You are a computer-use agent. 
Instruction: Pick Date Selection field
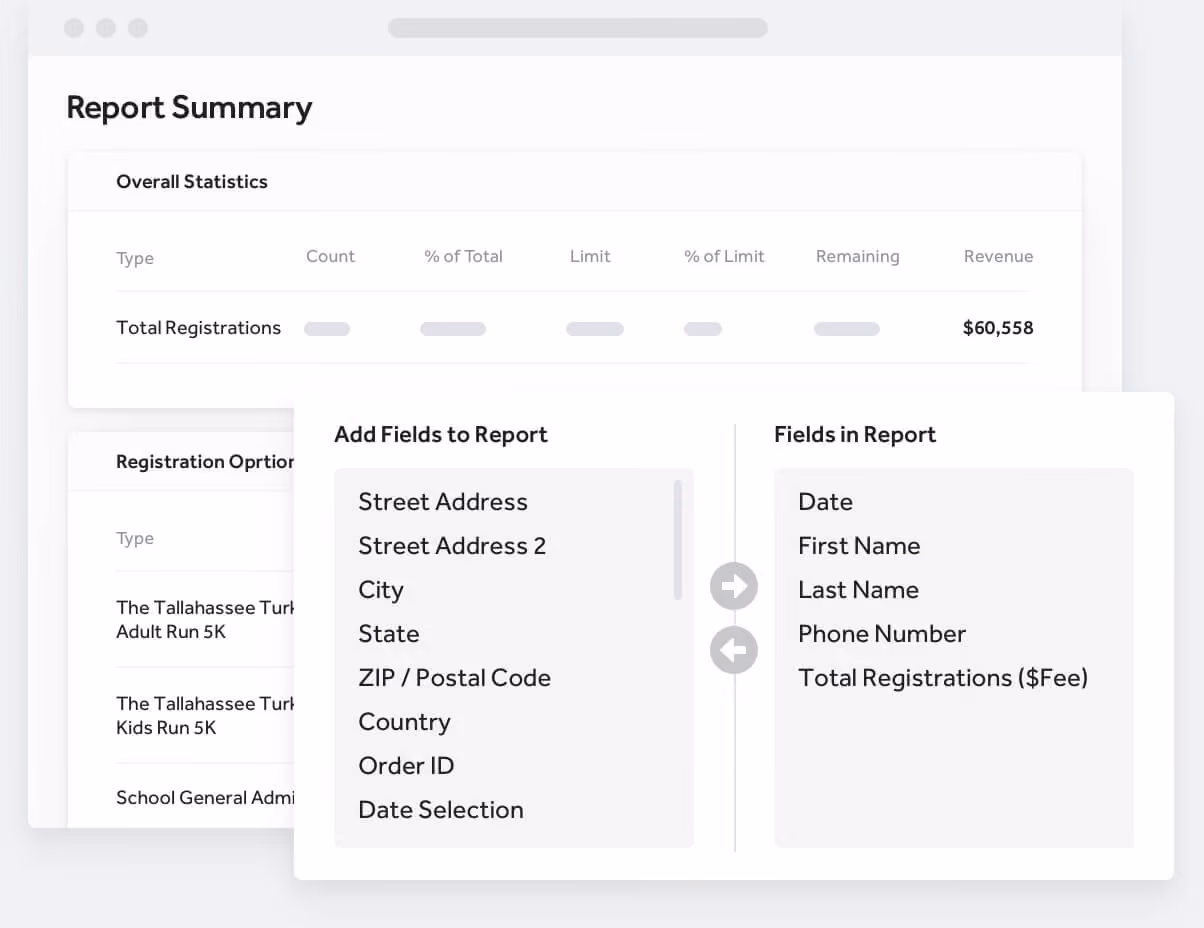click(441, 810)
